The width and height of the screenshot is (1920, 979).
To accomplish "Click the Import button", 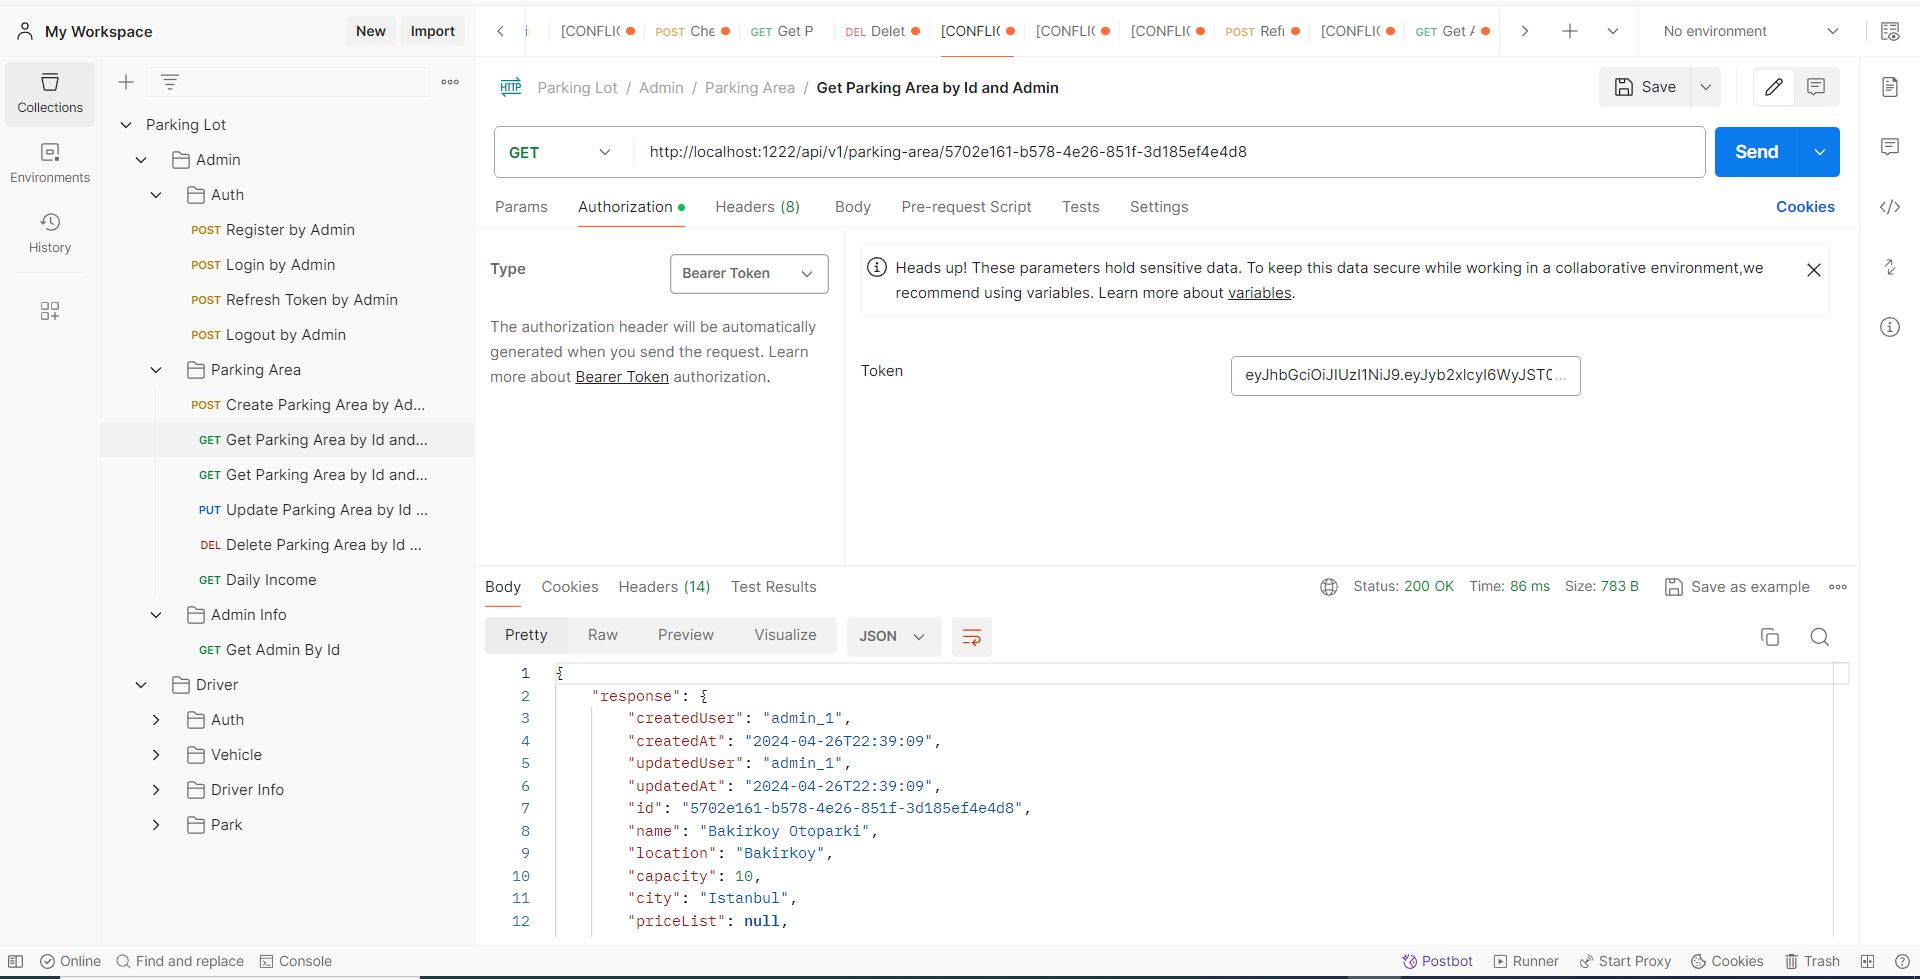I will 433,31.
